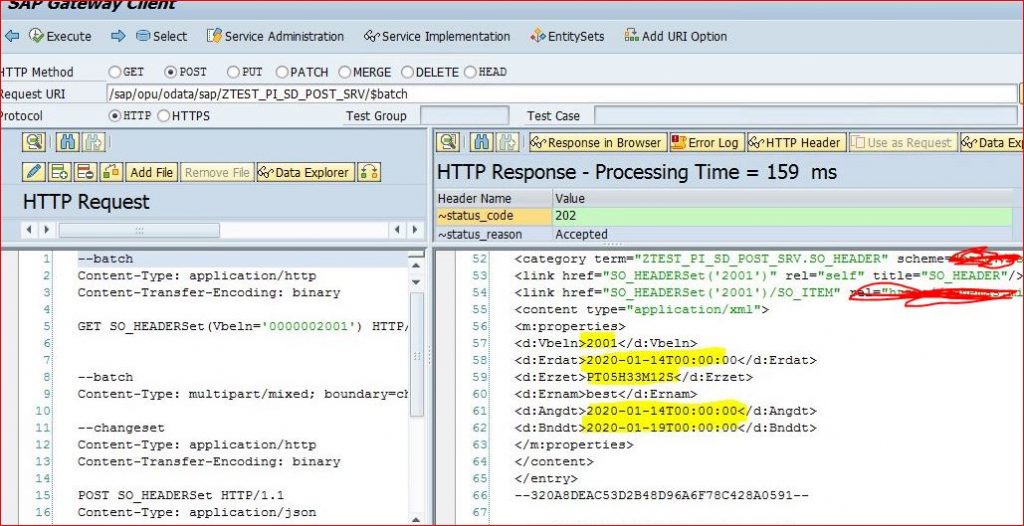Click the d:Bnddt 2020-01-19 response line
The image size is (1024, 526).
point(665,428)
